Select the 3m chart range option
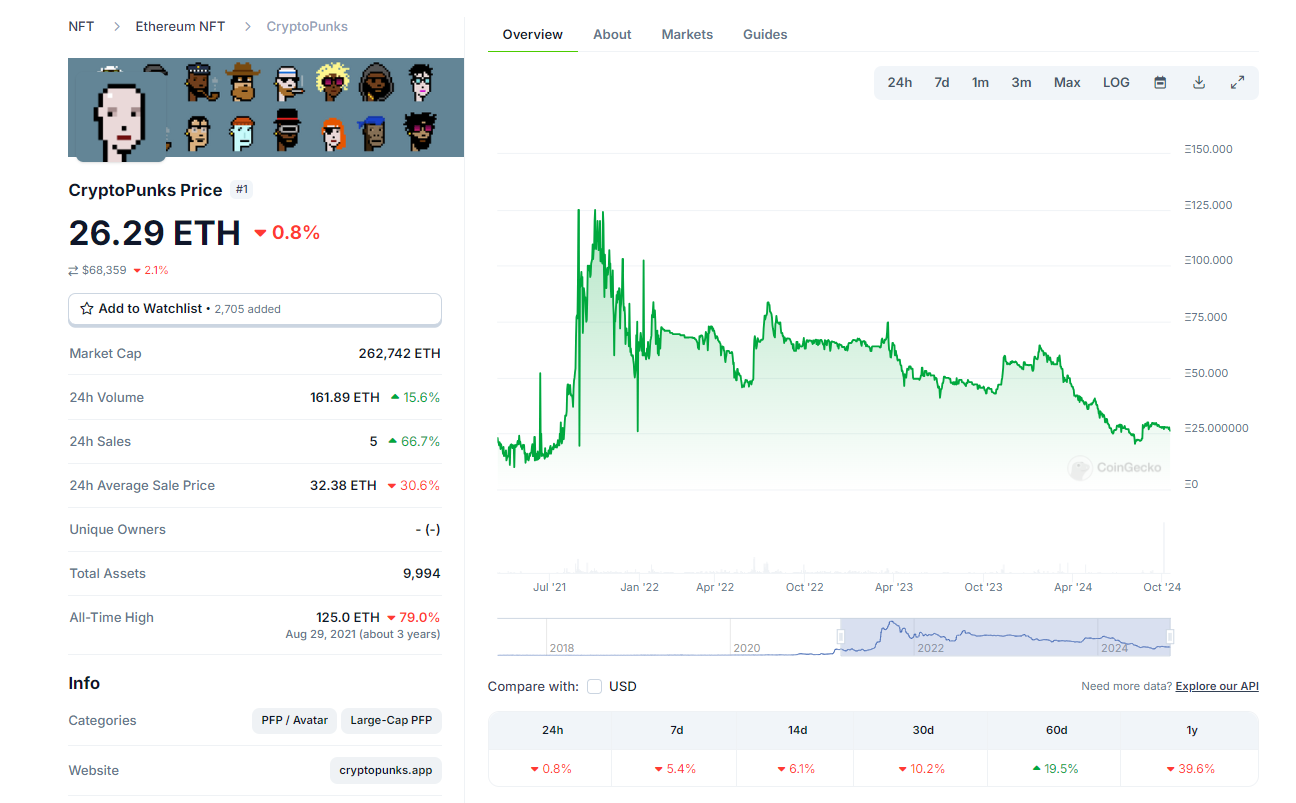Image resolution: width=1296 pixels, height=803 pixels. point(1021,82)
